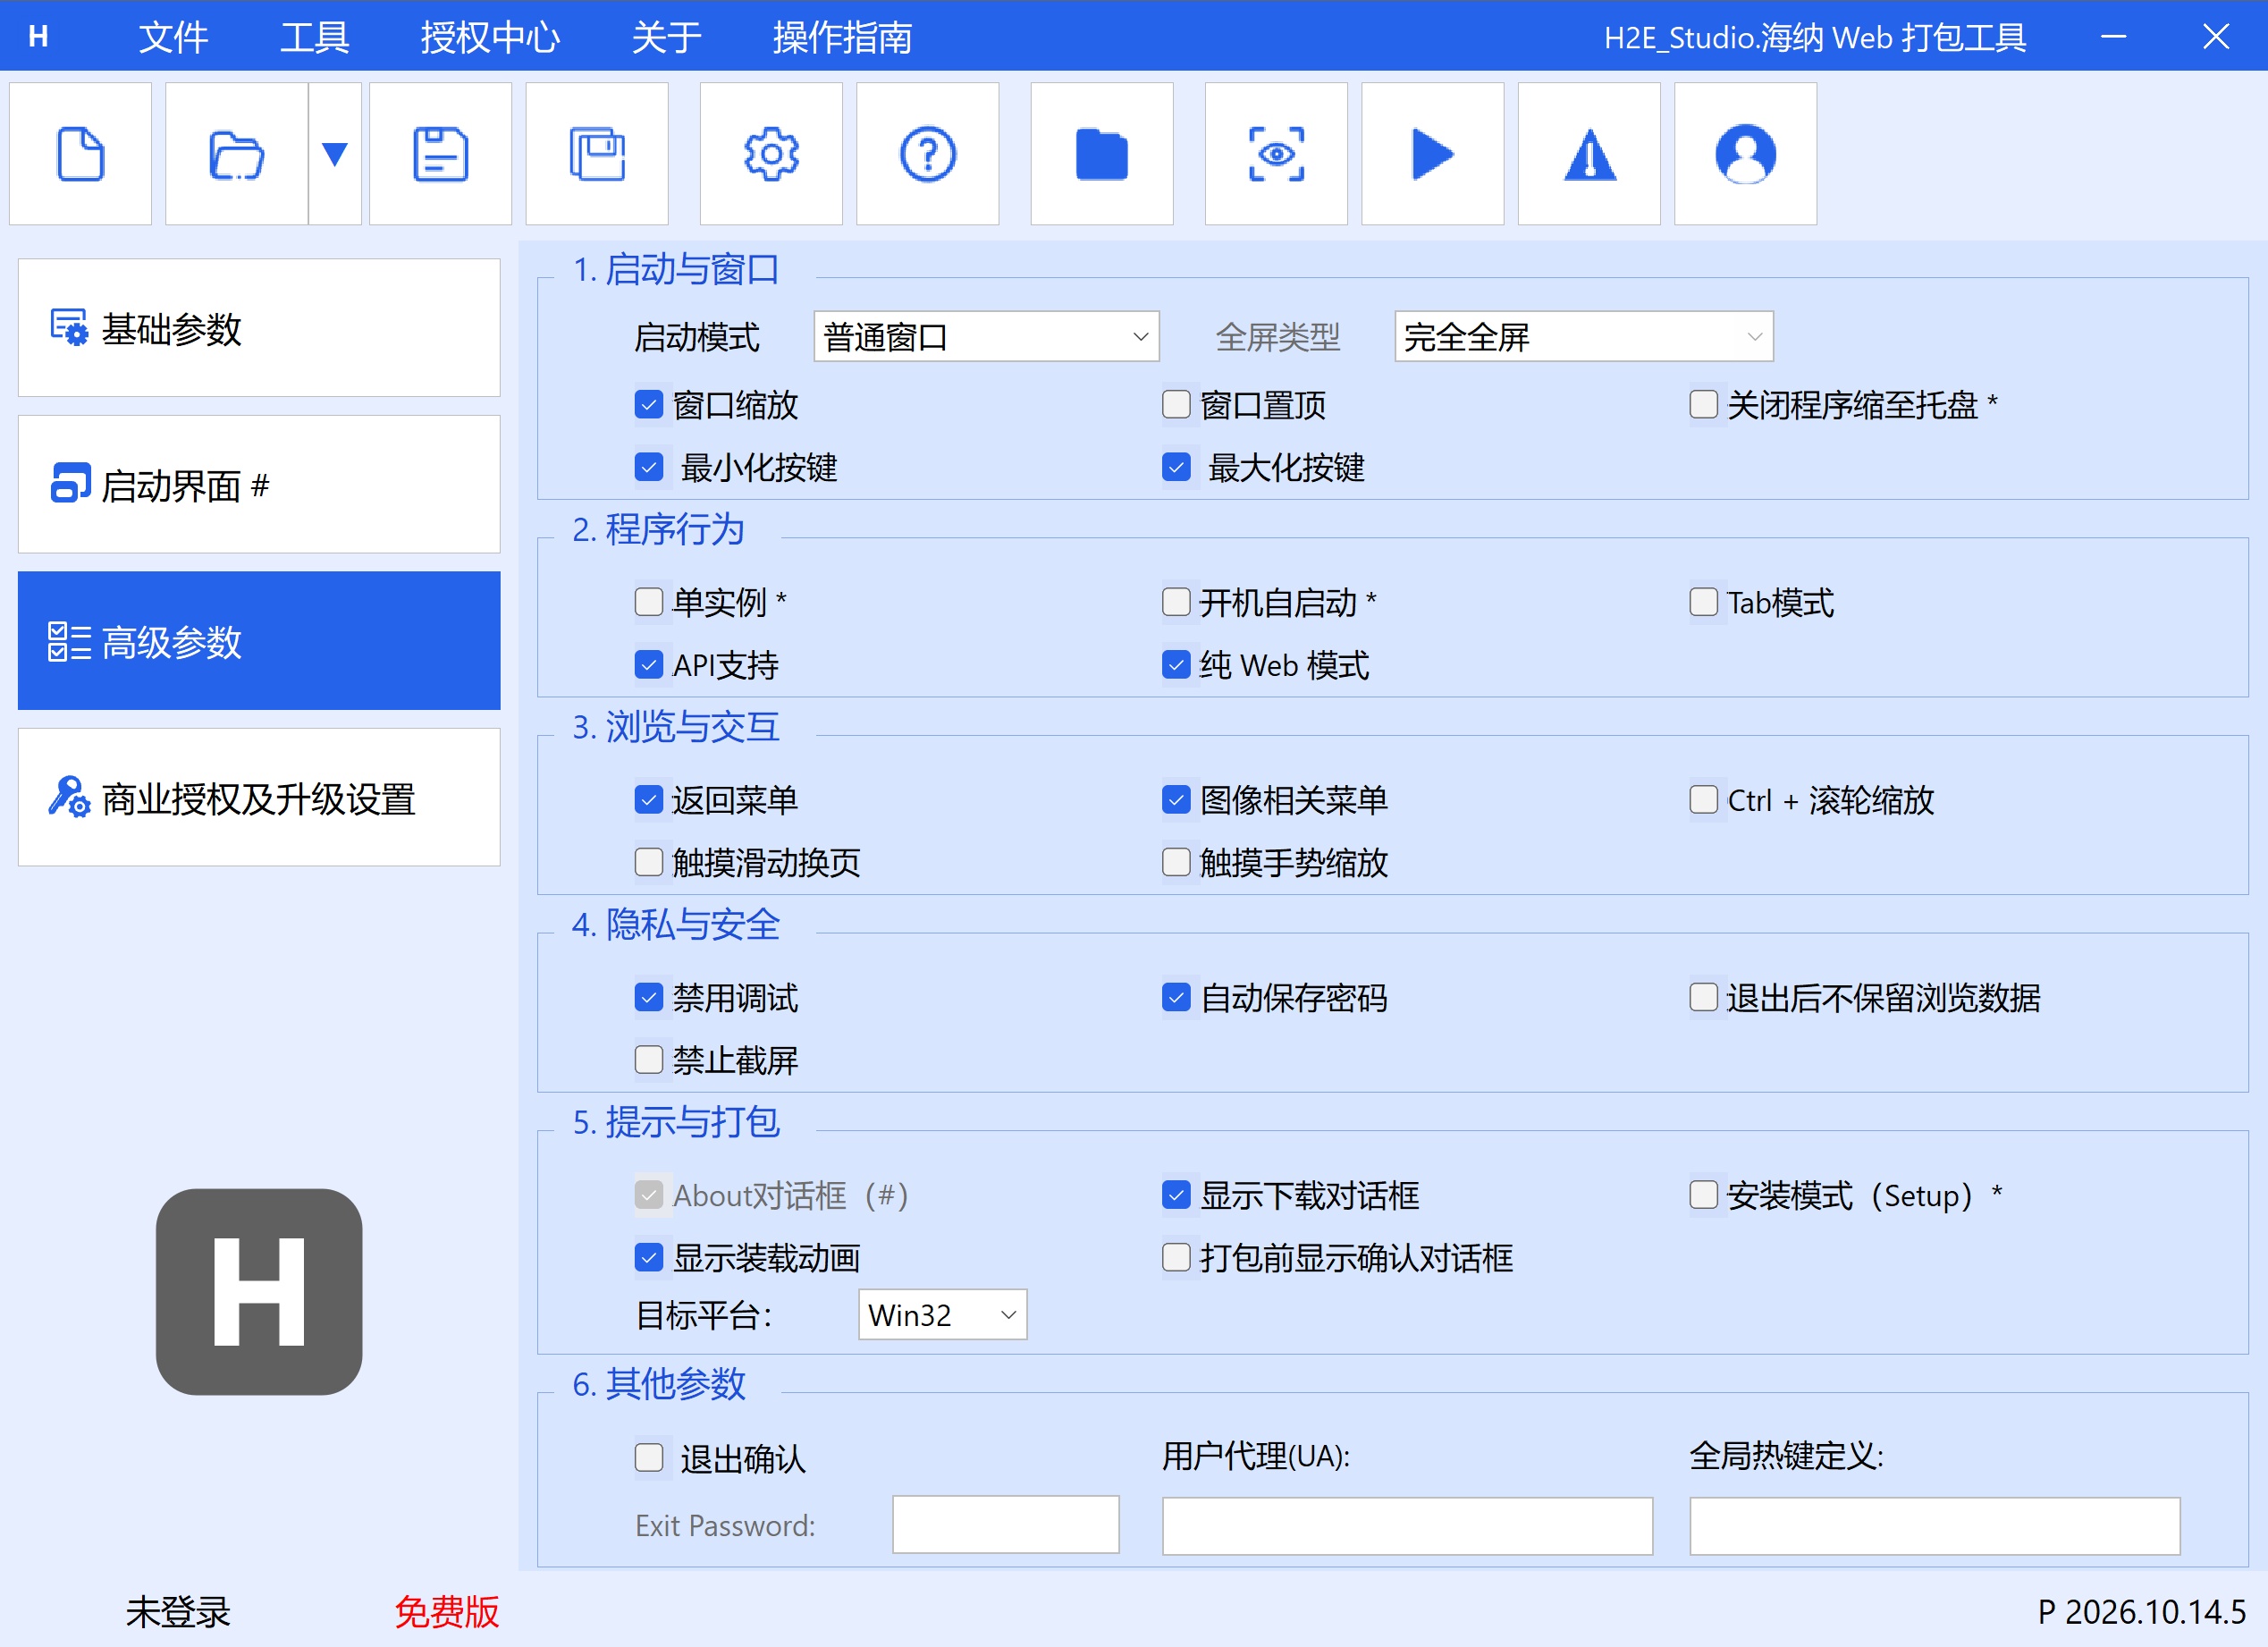Click the question mark help icon
Image resolution: width=2268 pixels, height=1647 pixels.
pos(927,154)
